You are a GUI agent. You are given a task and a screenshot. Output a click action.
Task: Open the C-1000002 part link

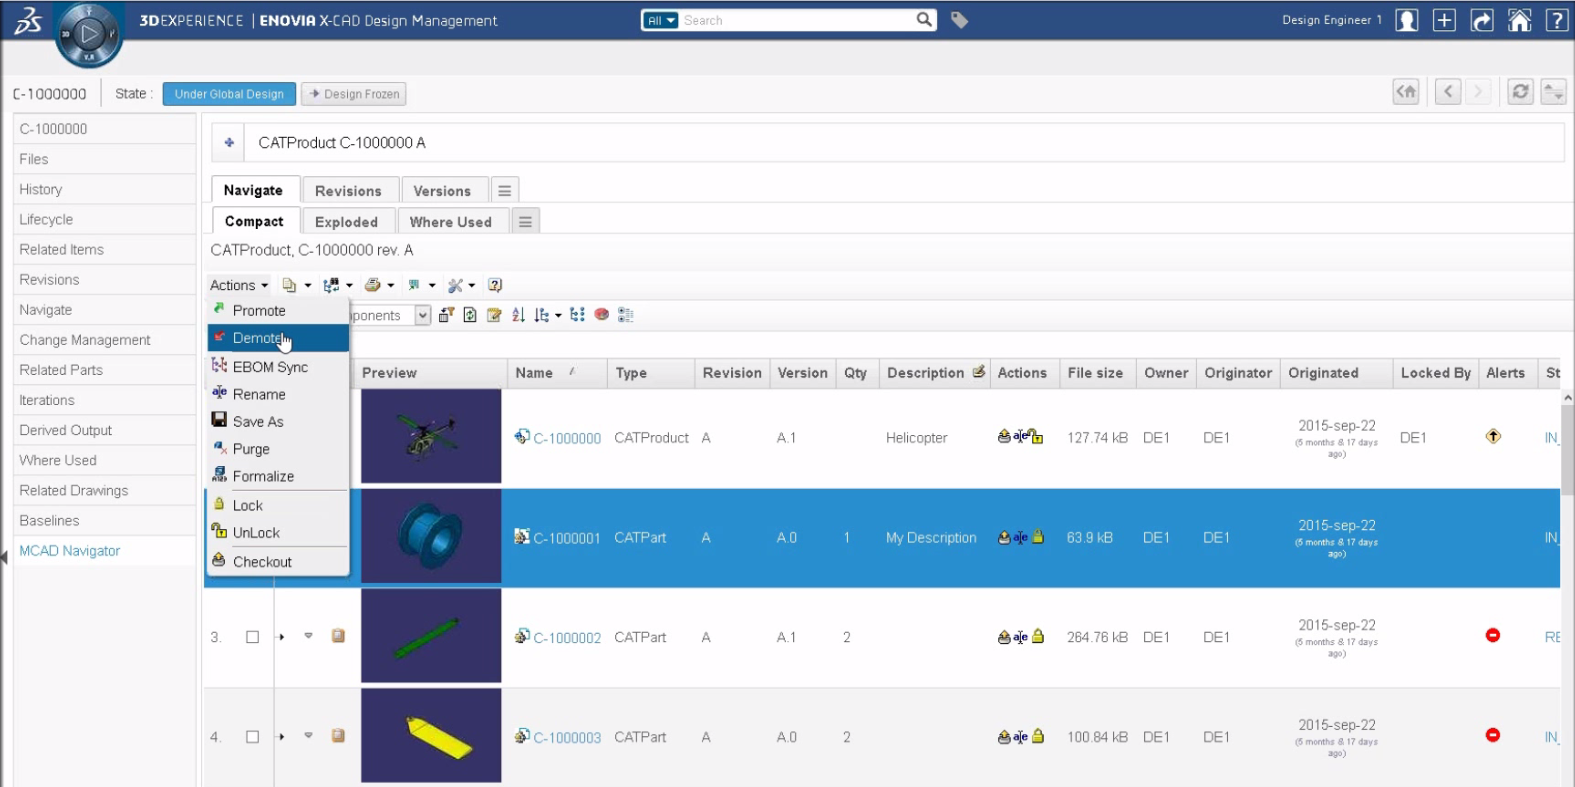(567, 638)
